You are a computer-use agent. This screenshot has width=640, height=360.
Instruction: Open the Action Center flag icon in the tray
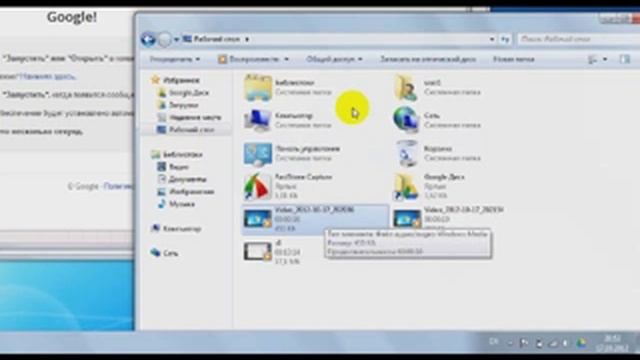tap(524, 343)
